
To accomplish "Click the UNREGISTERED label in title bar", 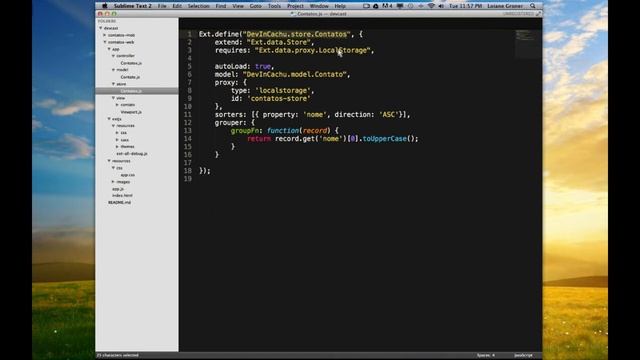I will pyautogui.click(x=518, y=14).
